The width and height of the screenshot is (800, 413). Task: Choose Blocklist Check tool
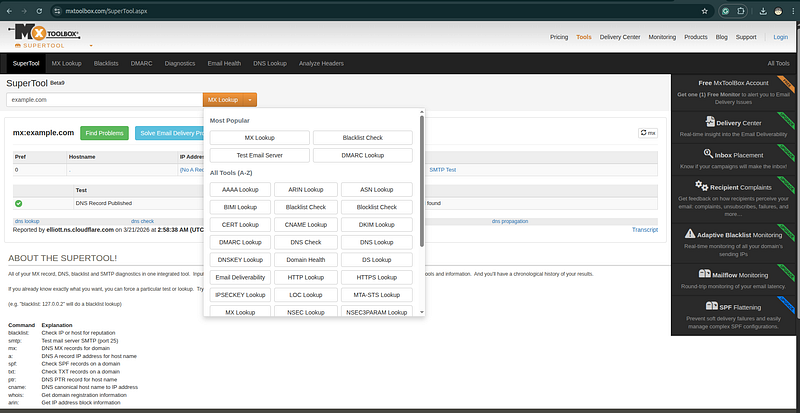point(377,207)
